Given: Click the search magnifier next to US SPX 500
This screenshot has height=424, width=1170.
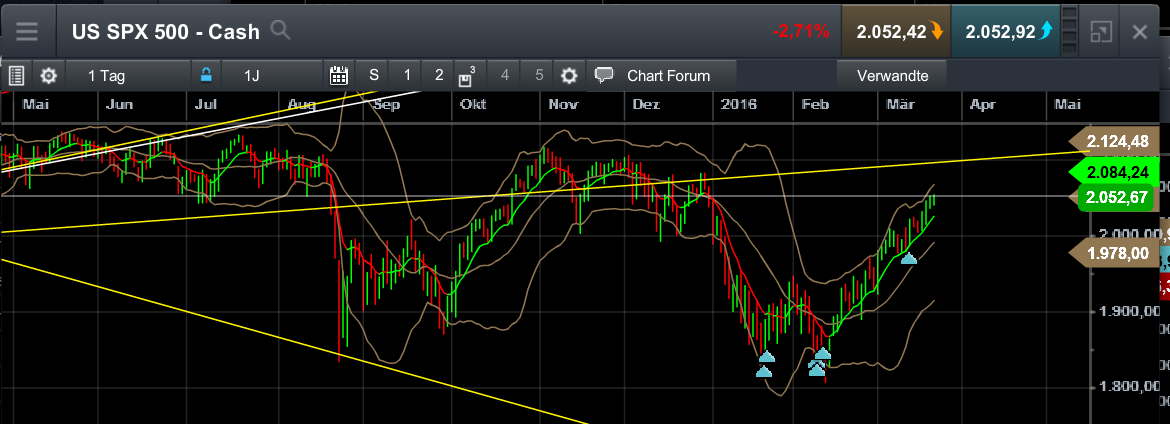Looking at the screenshot, I should click(280, 31).
